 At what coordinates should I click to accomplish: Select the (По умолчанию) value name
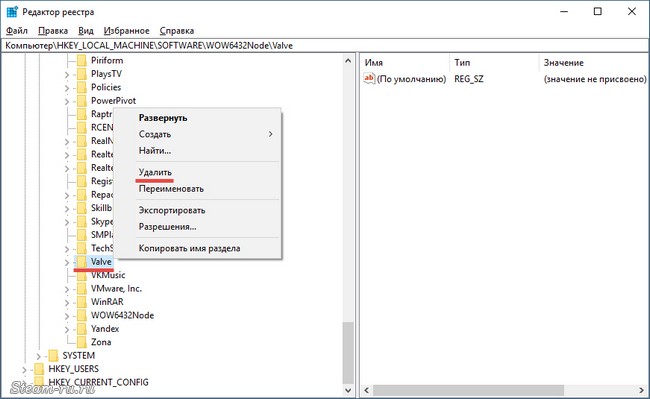click(411, 79)
